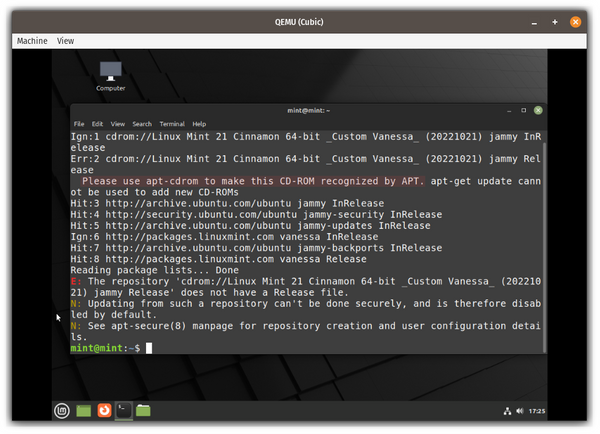The height and width of the screenshot is (434, 600).
Task: Open the terminal File menu
Action: tap(77, 123)
